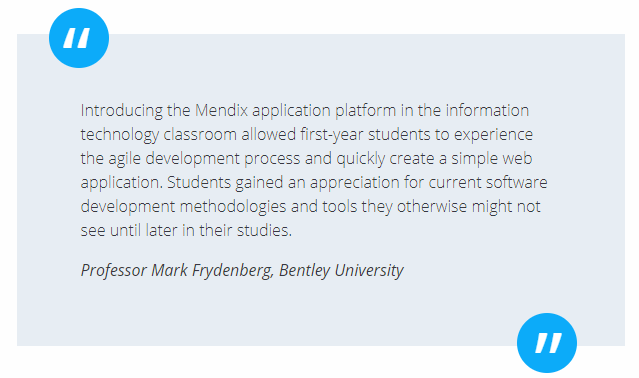Click the phrase "simple web"

pos(491,158)
